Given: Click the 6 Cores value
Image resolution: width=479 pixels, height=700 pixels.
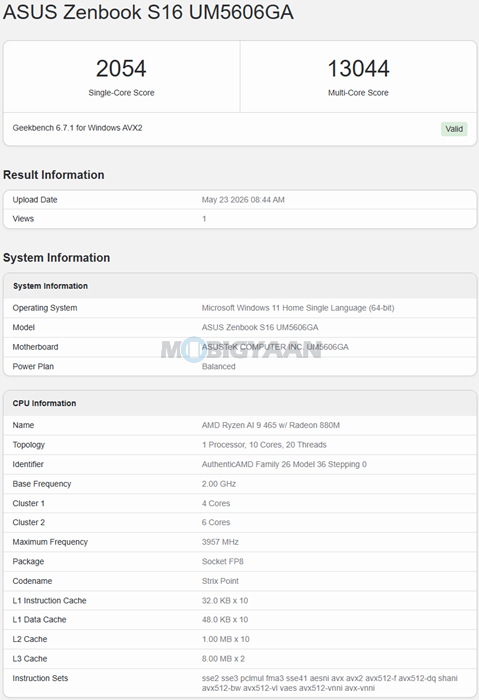Looking at the screenshot, I should point(216,522).
